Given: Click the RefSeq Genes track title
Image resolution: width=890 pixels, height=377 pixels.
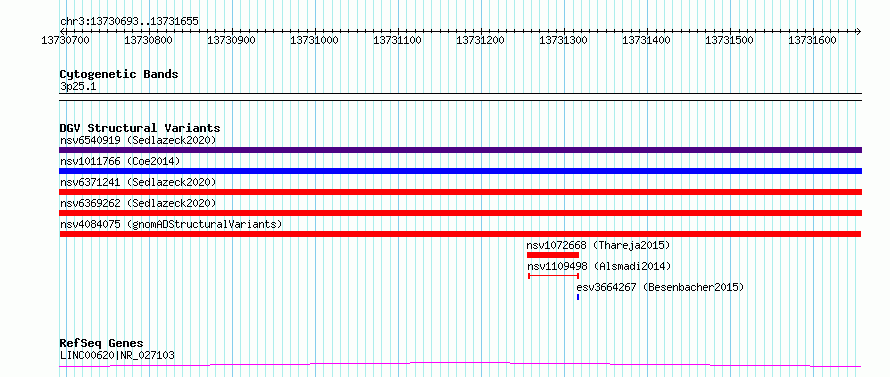Looking at the screenshot, I should (102, 344).
